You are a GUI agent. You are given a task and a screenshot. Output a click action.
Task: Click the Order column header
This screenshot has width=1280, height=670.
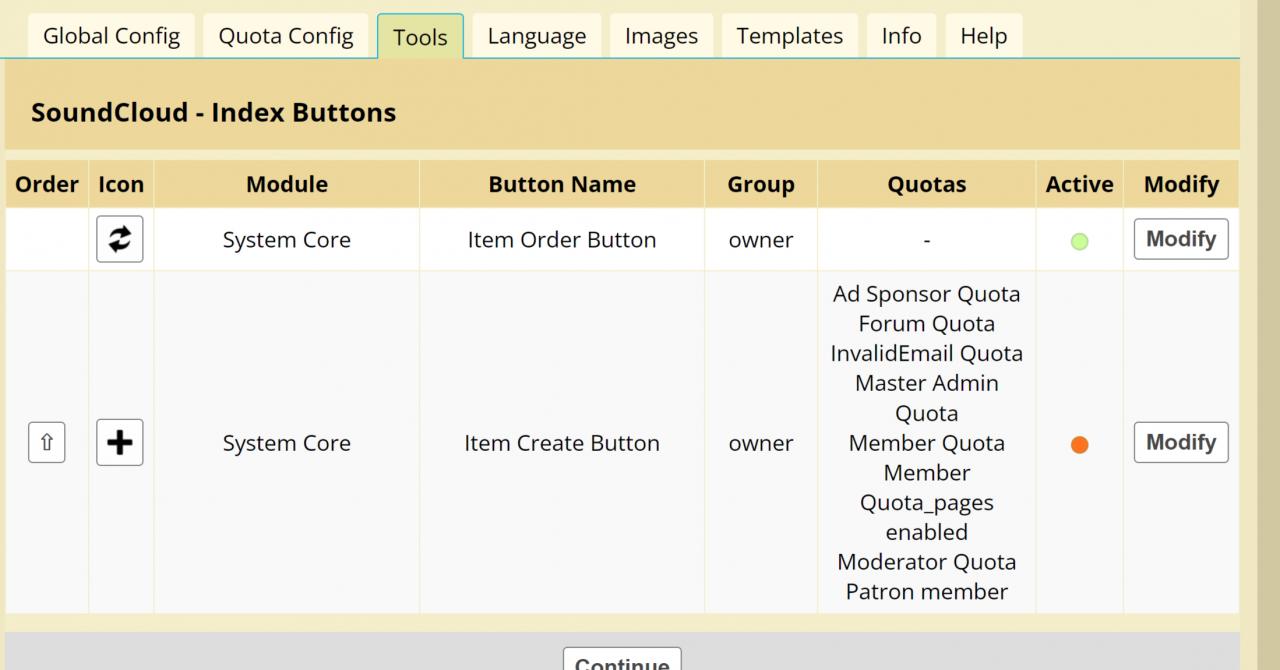click(x=46, y=184)
